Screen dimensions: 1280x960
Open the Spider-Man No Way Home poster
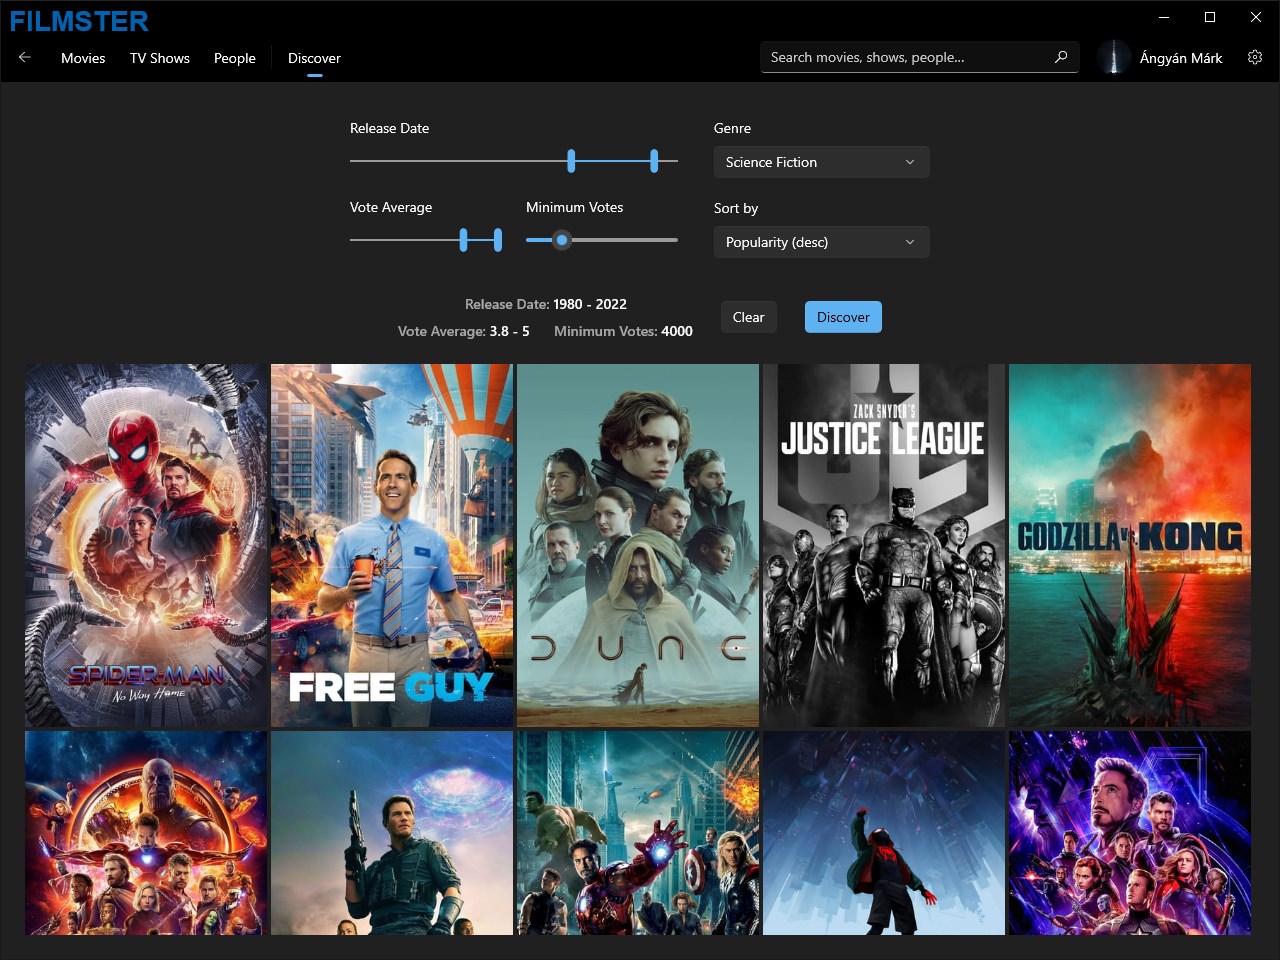(x=146, y=545)
